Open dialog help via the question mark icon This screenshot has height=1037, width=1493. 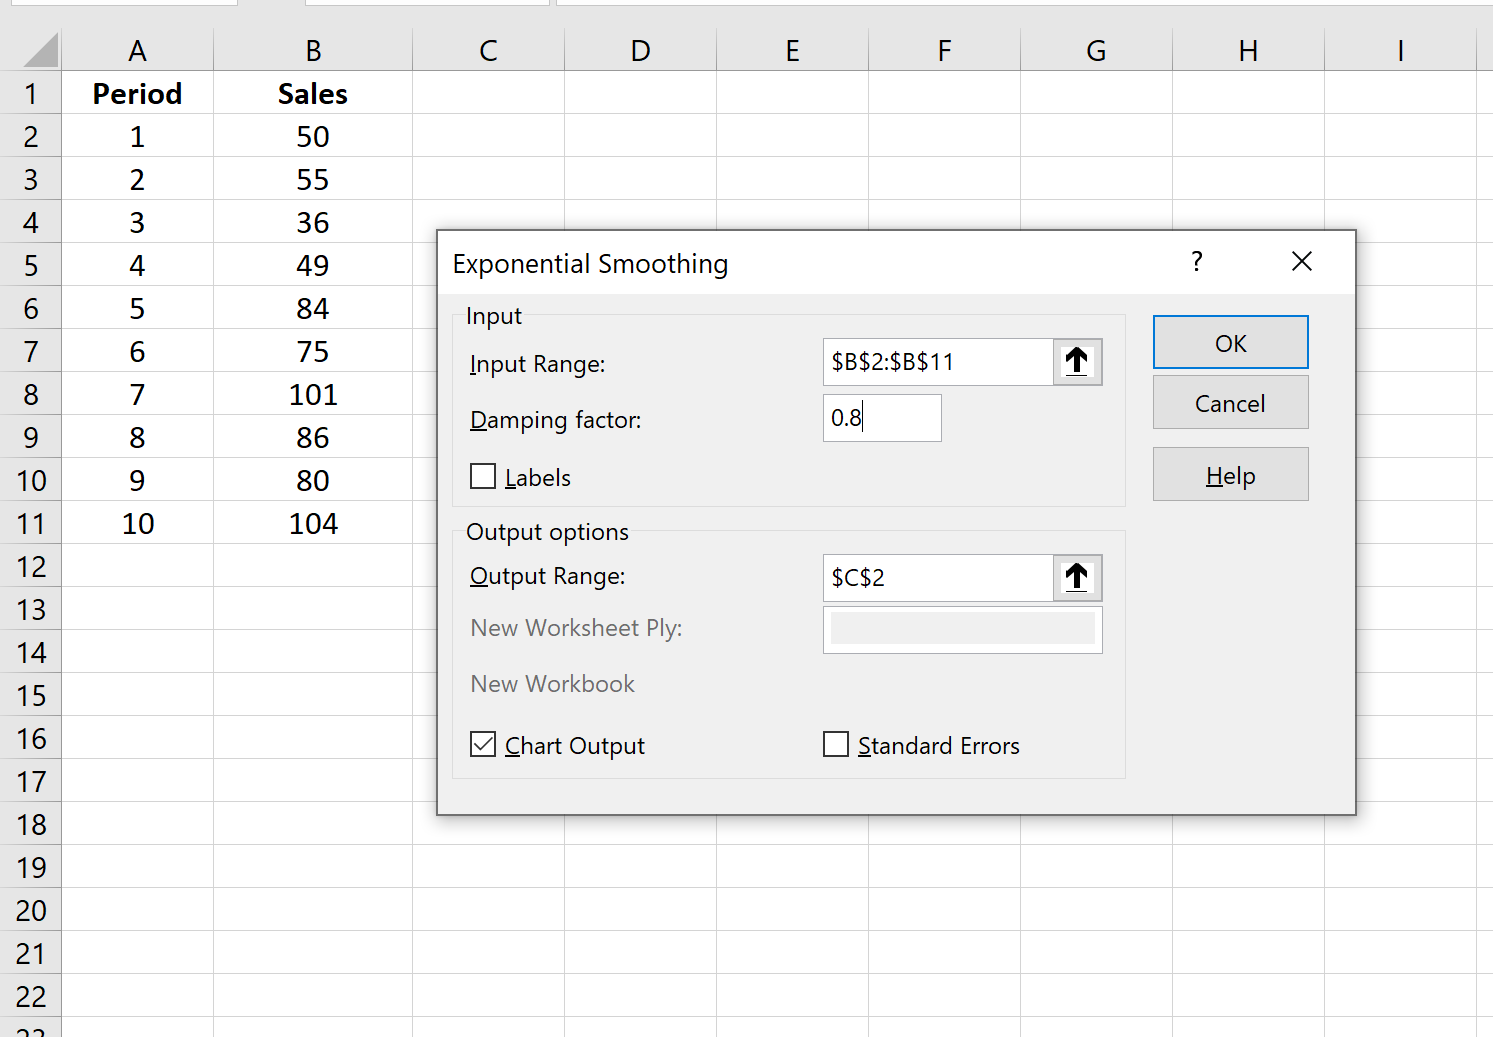1196,262
